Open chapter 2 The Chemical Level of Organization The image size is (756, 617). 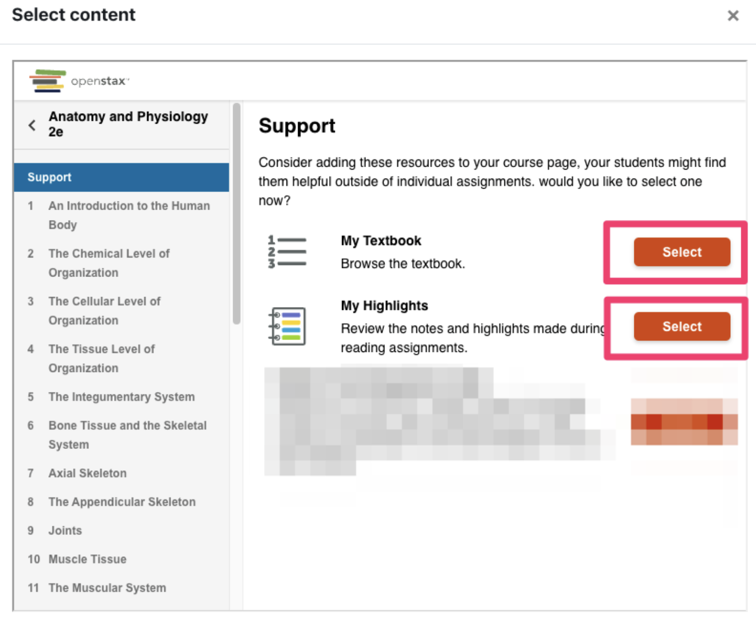(x=108, y=263)
